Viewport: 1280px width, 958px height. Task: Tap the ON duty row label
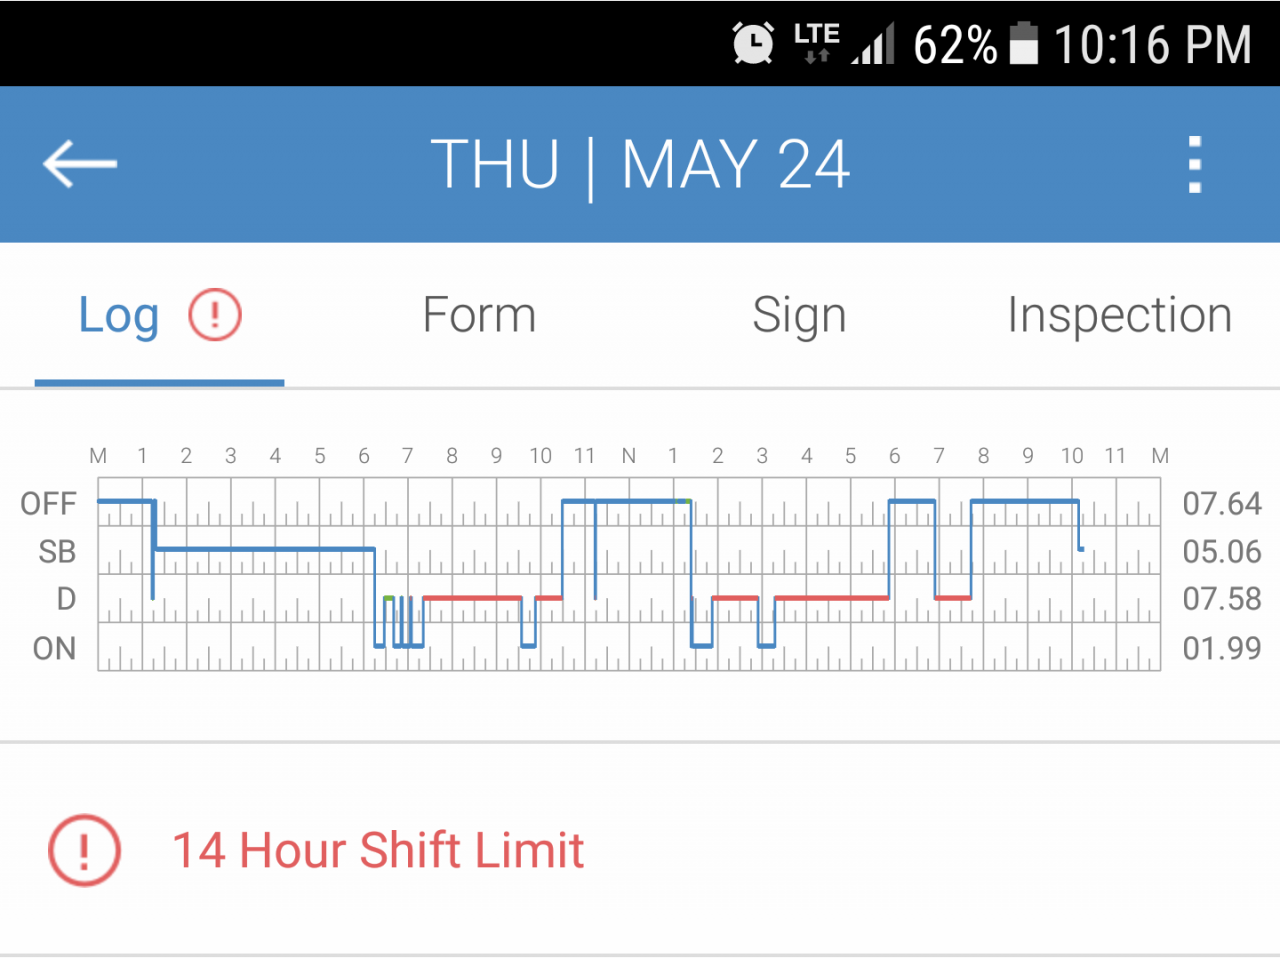[54, 648]
